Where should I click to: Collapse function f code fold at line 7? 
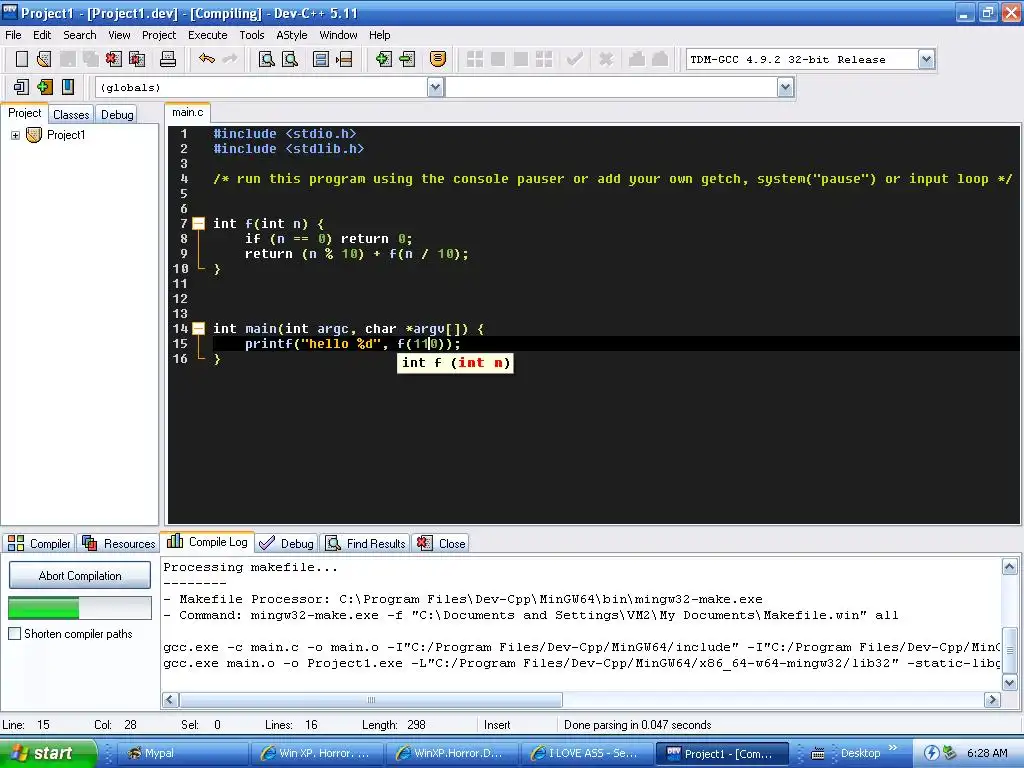199,223
